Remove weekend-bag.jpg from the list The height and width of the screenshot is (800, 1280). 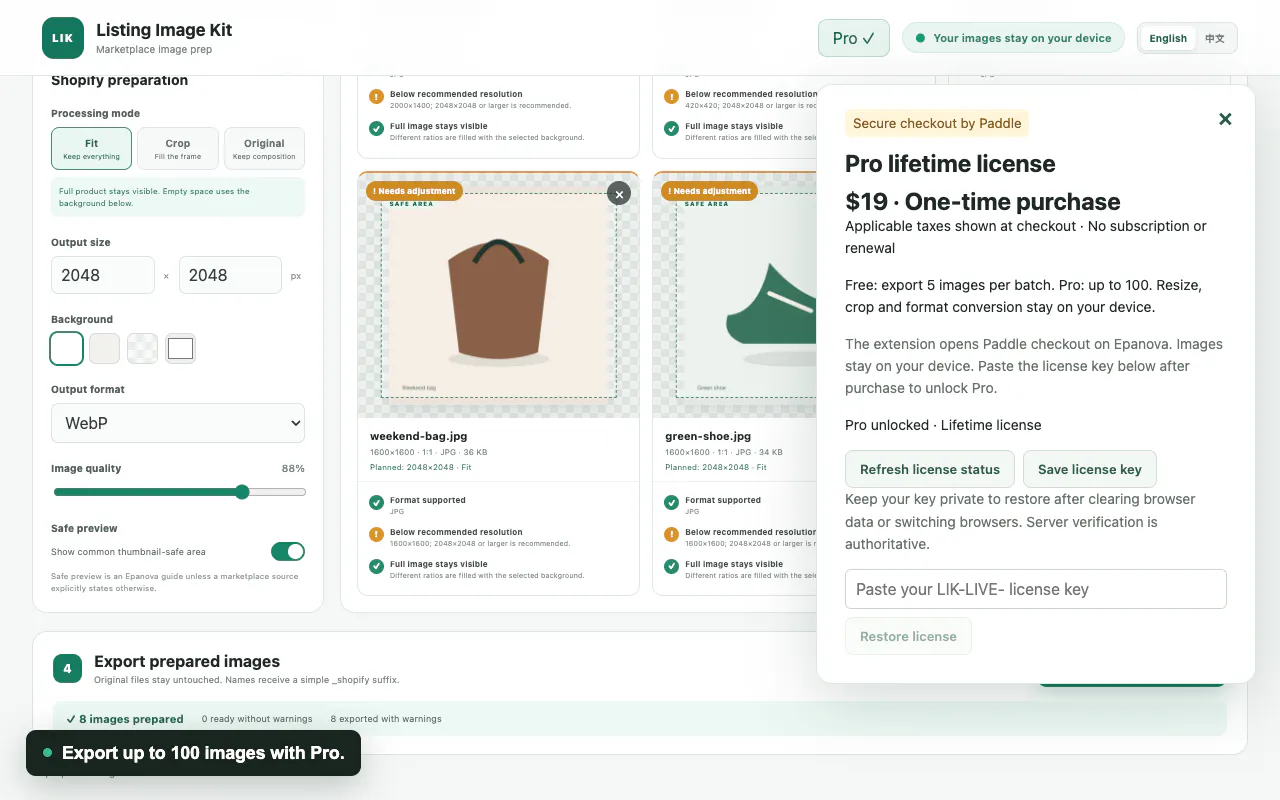[x=619, y=194]
